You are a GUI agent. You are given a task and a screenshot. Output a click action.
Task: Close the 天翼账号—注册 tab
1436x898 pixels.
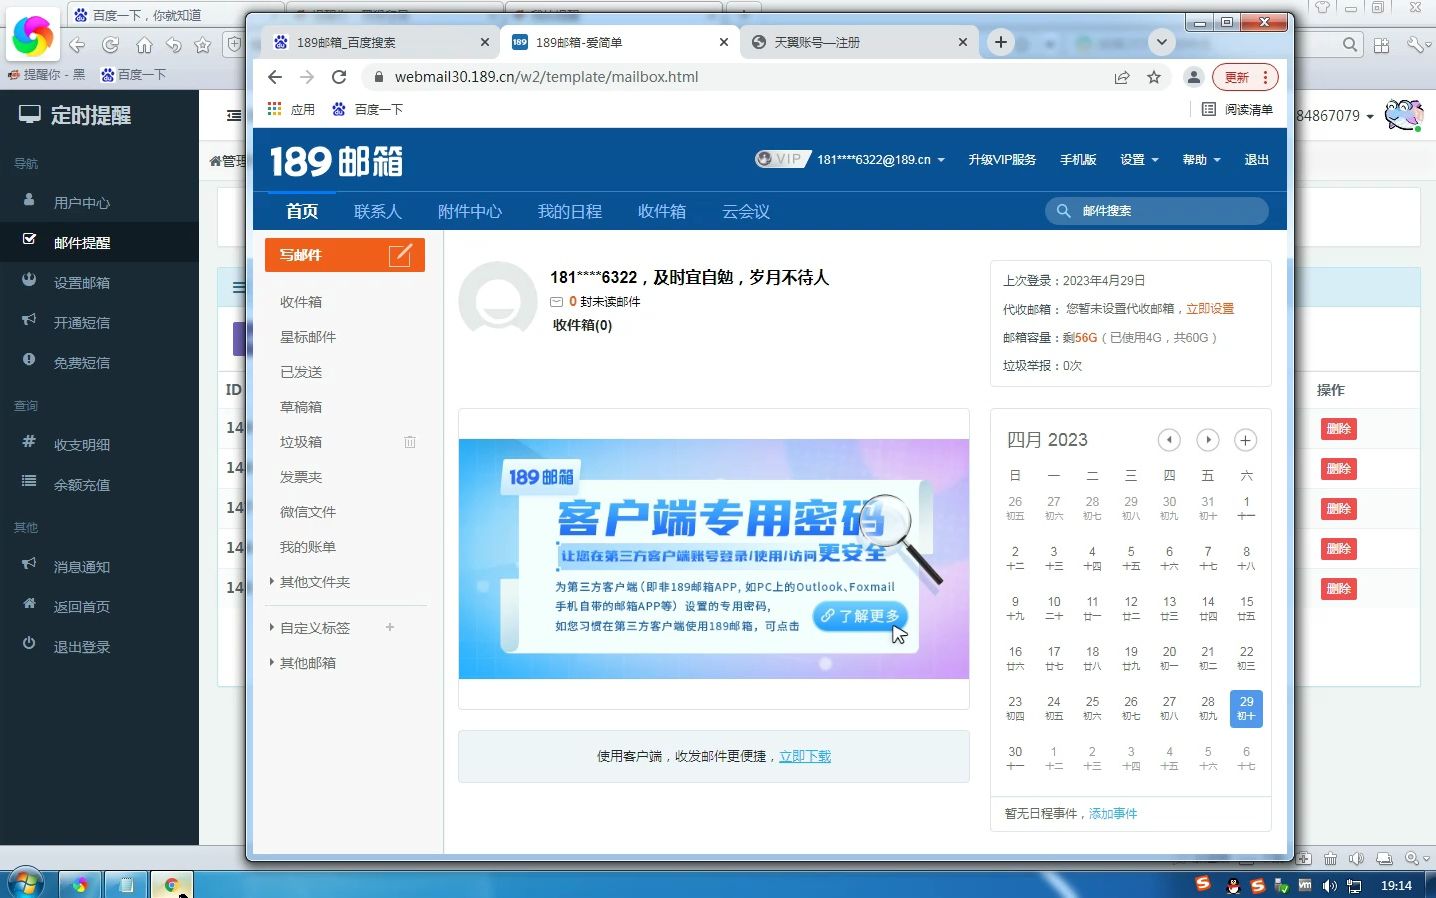click(x=963, y=42)
